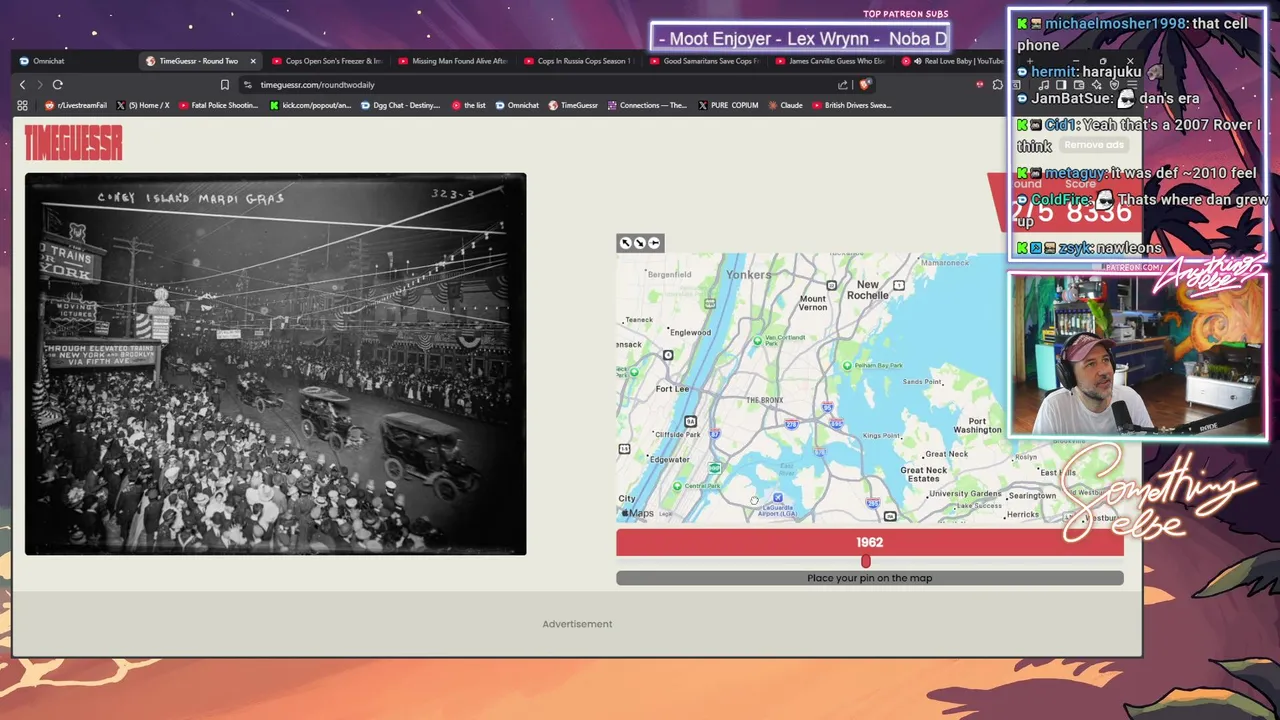This screenshot has height=720, width=1280.
Task: Open kick.com/popout bookmark
Action: [311, 105]
